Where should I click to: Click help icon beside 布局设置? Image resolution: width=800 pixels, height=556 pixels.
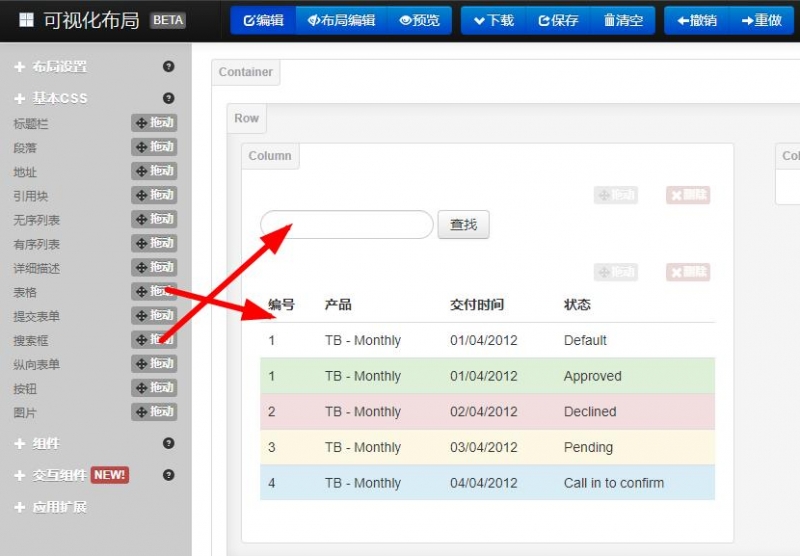point(169,67)
